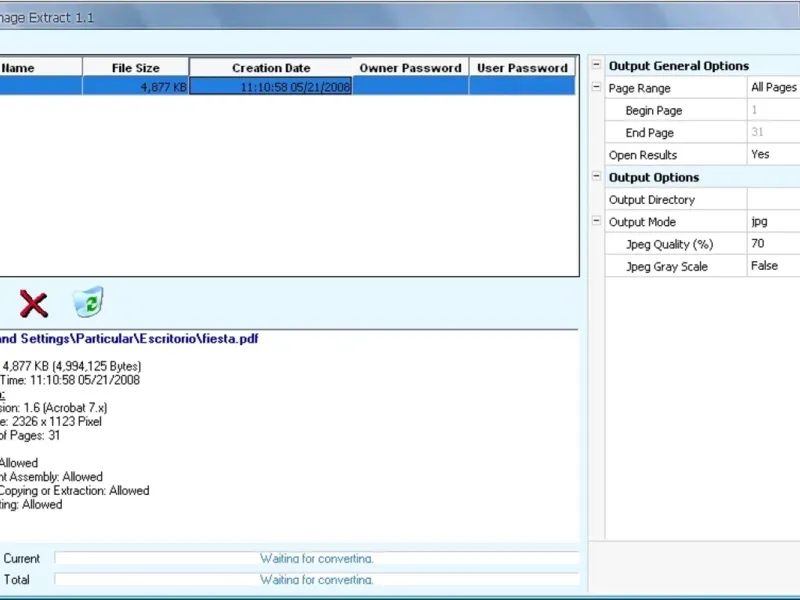Image resolution: width=800 pixels, height=600 pixels.
Task: Click the 1.6 (Acrobat 7.x) version line
Action: 54,408
